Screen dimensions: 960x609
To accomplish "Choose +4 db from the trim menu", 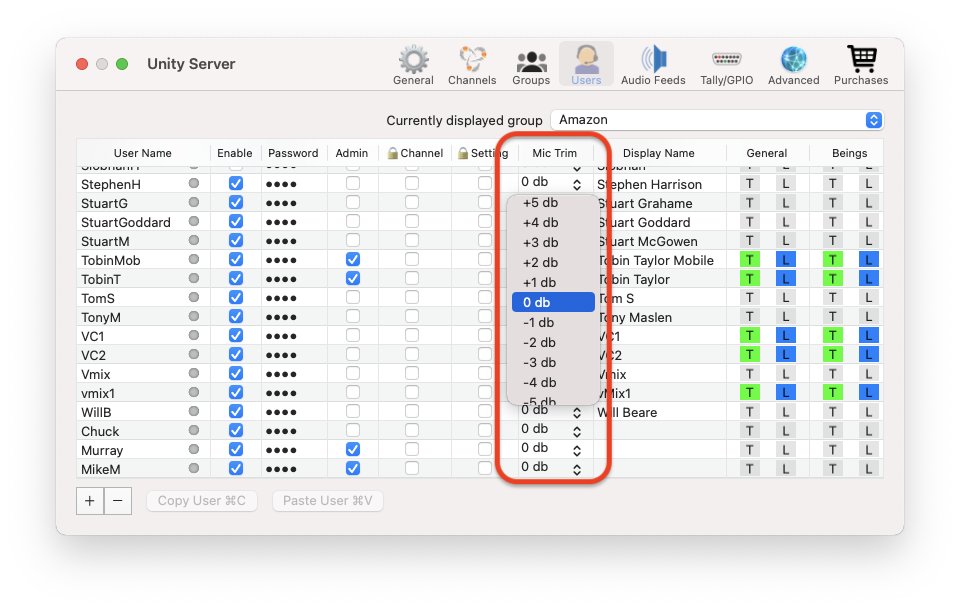I will pos(553,223).
